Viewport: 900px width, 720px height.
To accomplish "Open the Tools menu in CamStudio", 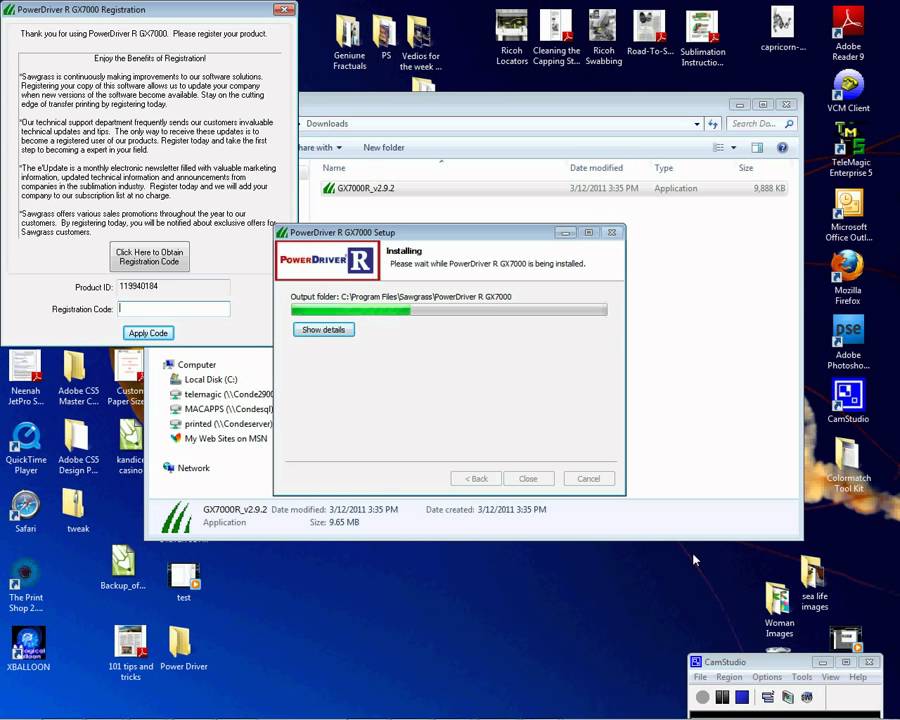I will point(802,677).
